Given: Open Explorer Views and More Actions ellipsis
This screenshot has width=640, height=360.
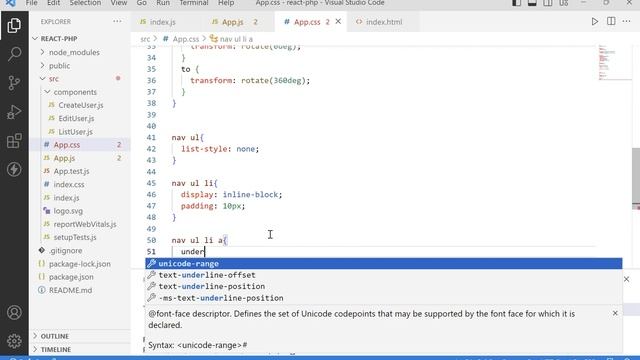Looking at the screenshot, I should 117,22.
